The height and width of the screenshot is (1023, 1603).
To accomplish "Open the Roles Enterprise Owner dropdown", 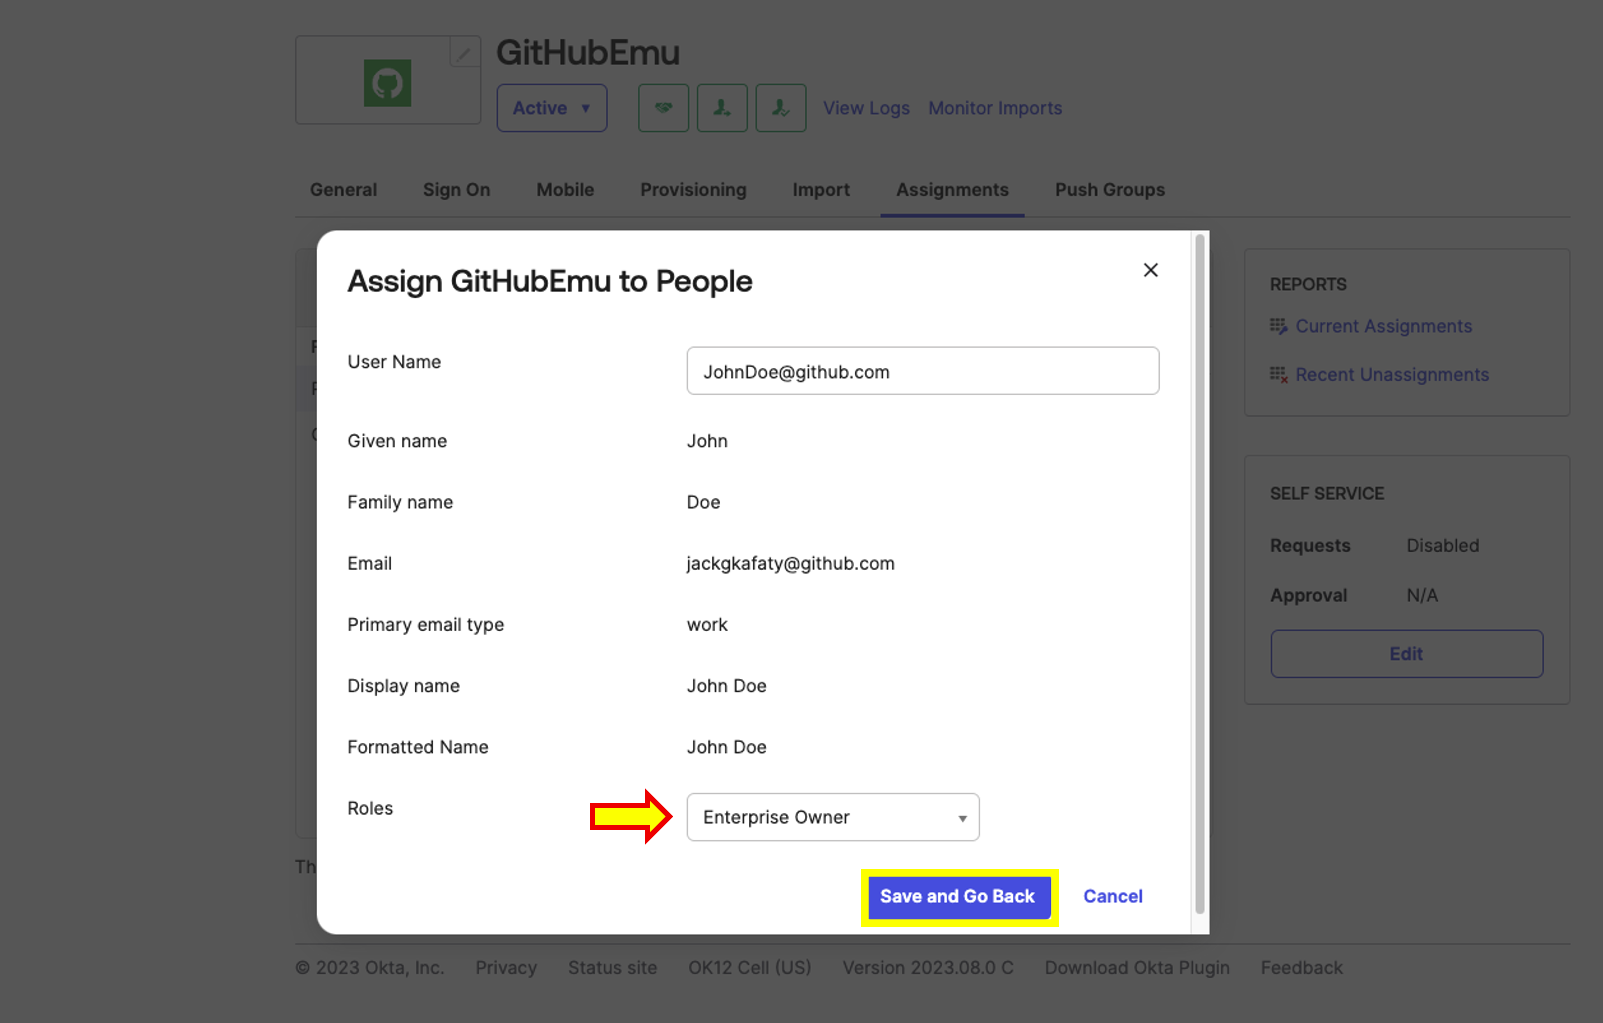I will (x=833, y=817).
